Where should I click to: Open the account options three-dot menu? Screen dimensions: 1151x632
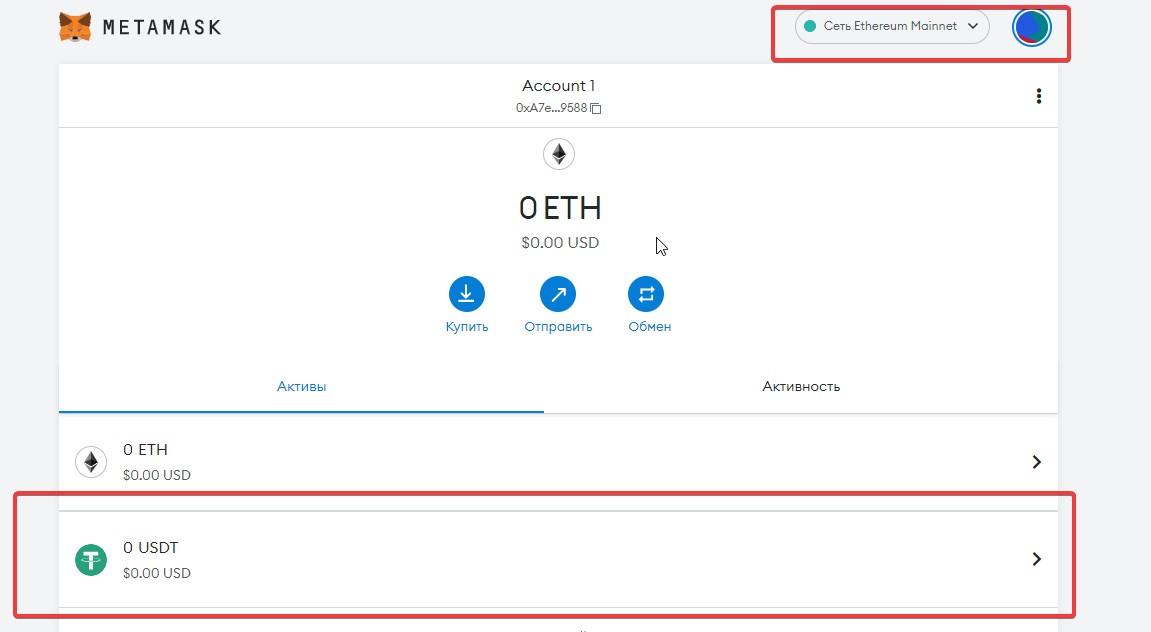[x=1038, y=95]
